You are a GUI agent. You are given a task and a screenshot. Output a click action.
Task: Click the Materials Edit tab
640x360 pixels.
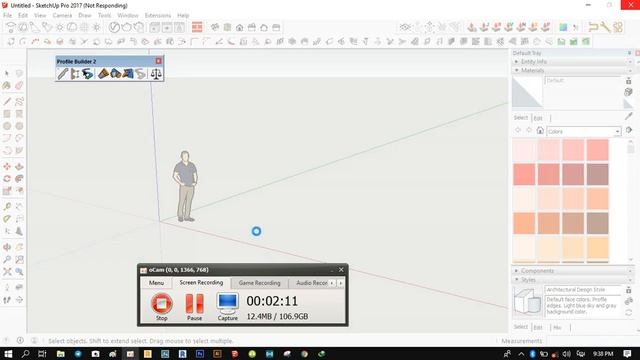(x=538, y=118)
